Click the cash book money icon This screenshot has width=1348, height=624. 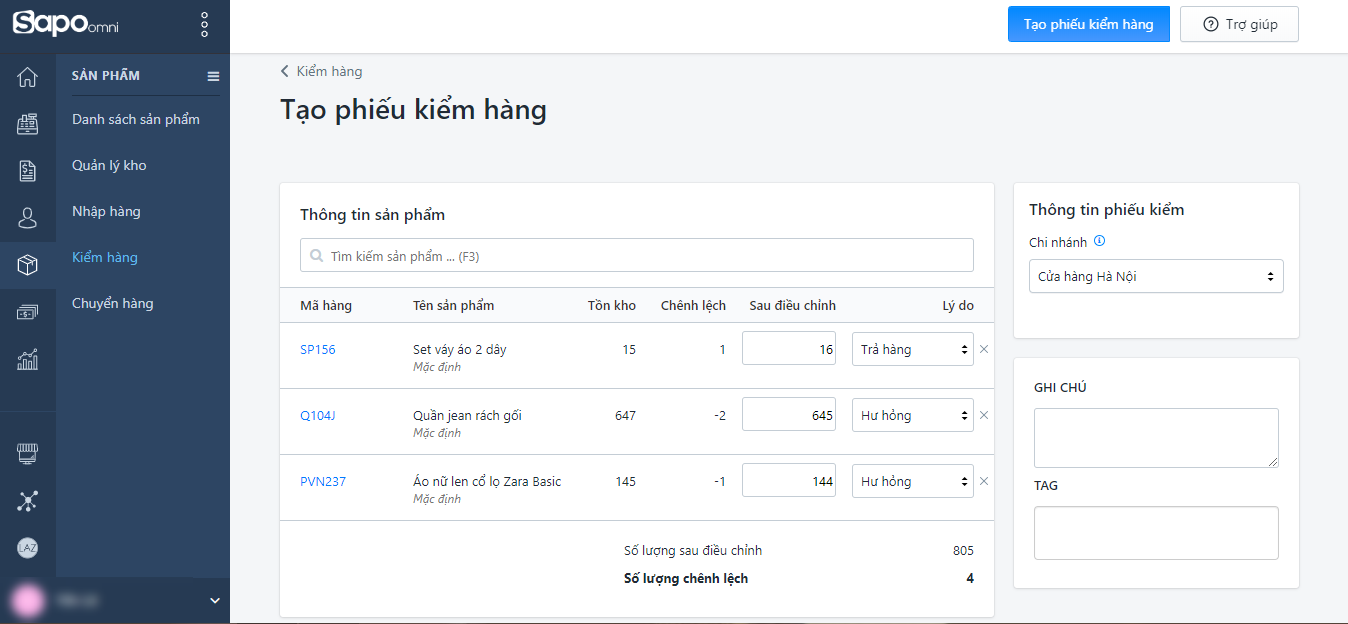click(x=28, y=313)
